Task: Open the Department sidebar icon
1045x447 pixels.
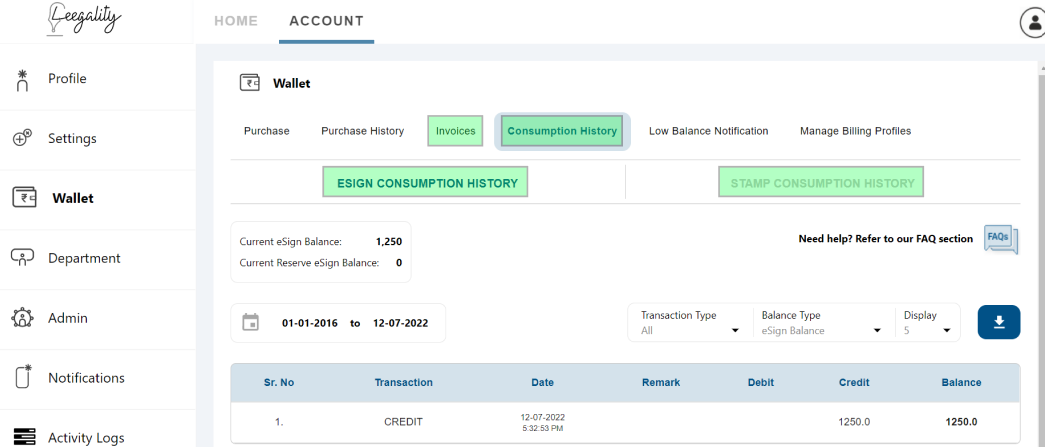Action: [23, 257]
